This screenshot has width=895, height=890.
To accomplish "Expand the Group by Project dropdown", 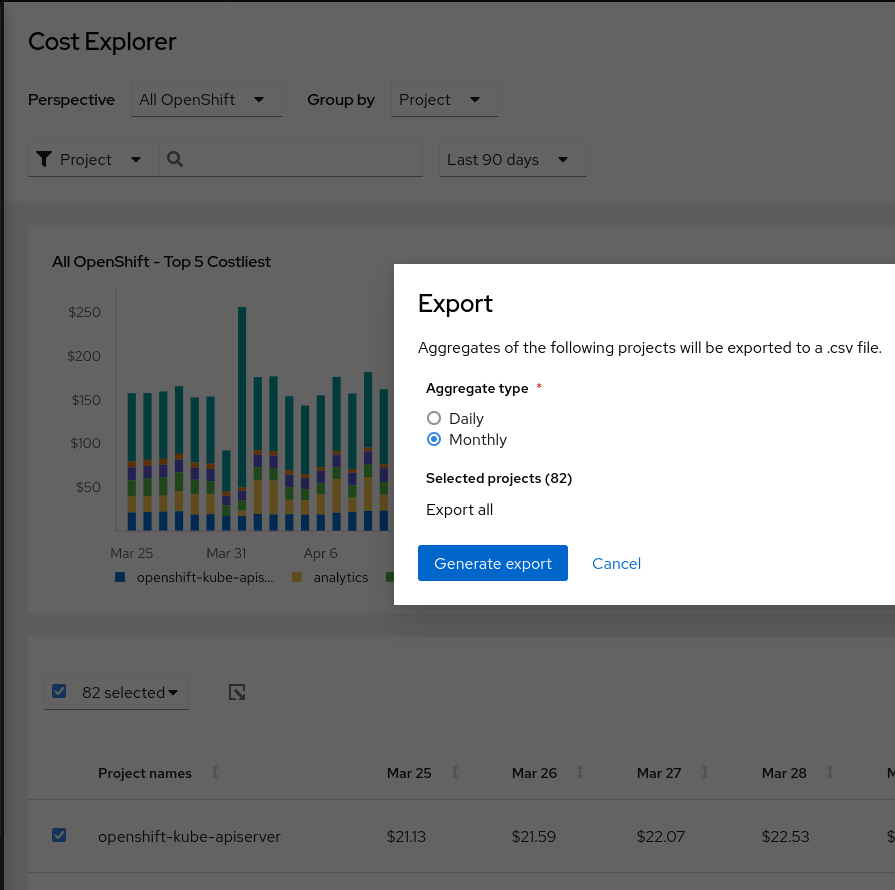I will [444, 100].
